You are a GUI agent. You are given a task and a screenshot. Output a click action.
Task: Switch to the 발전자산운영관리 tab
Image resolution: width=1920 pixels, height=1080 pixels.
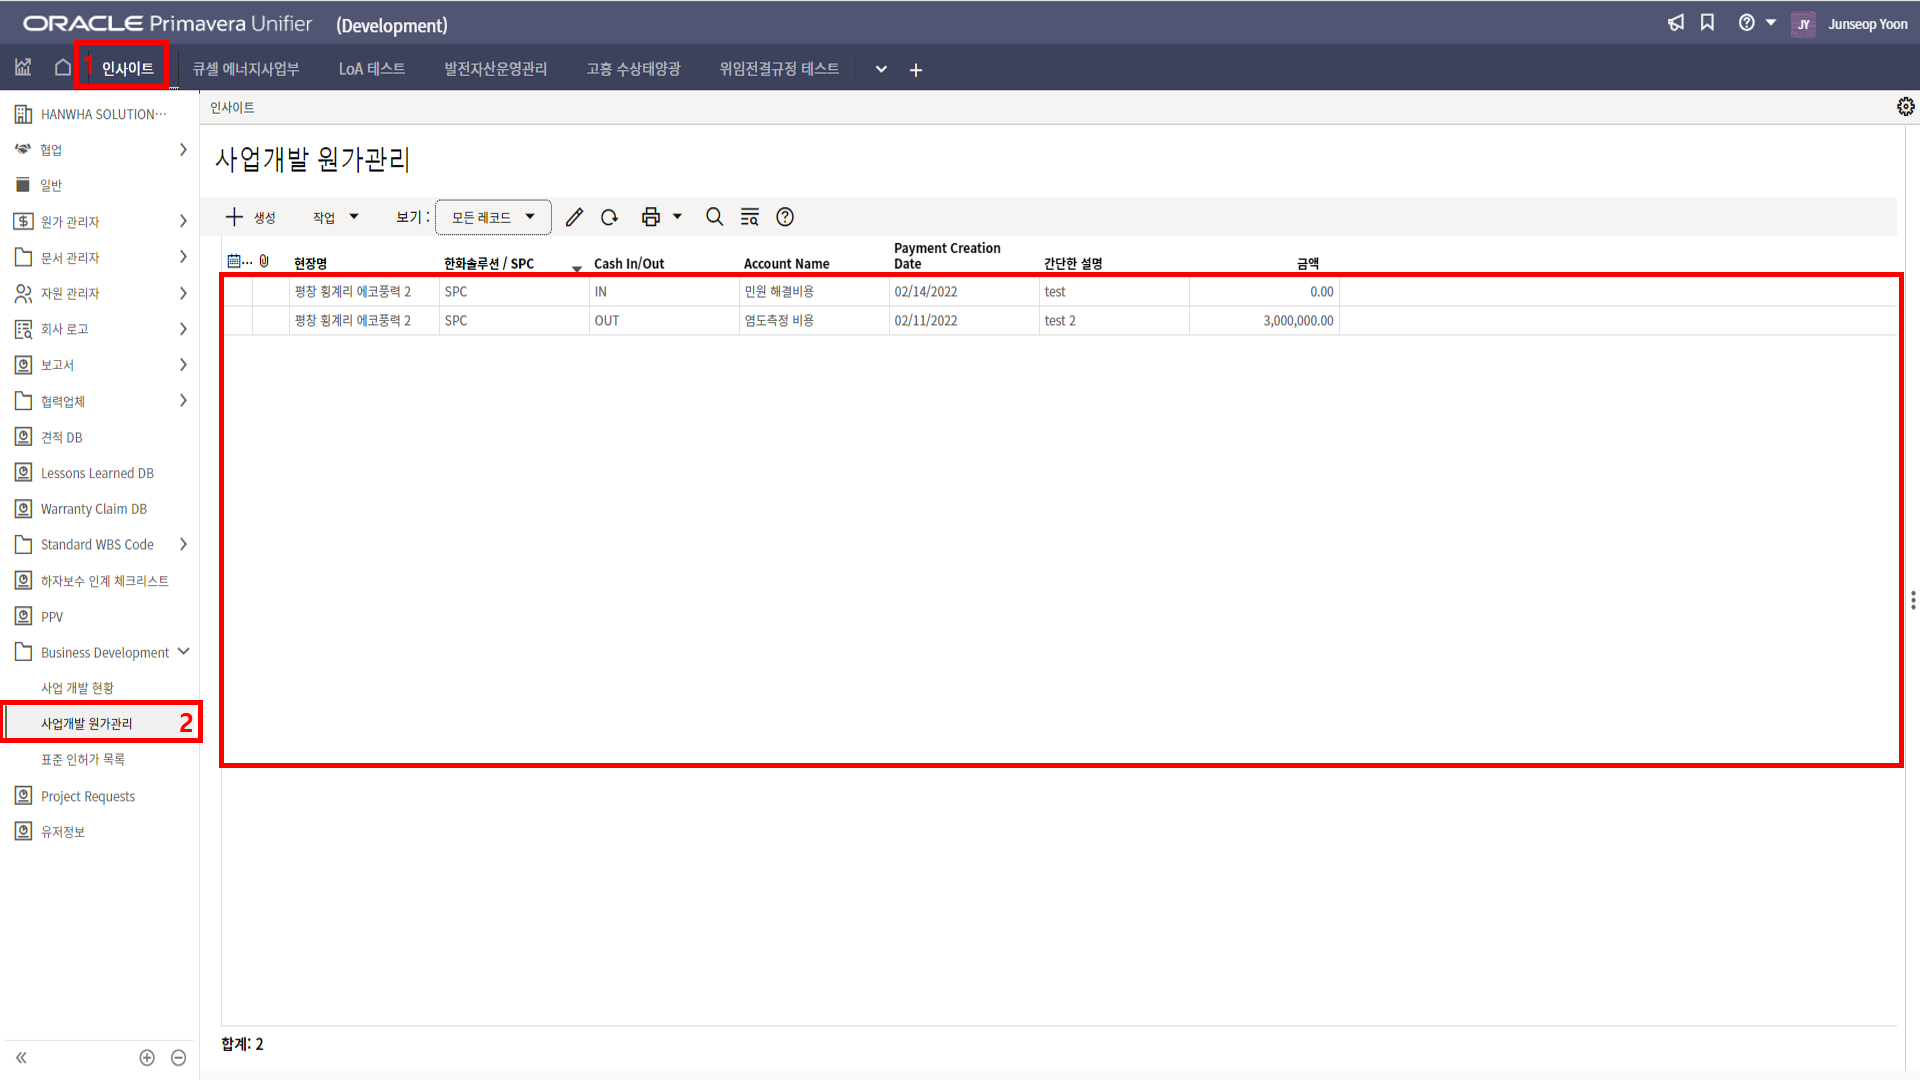coord(495,69)
